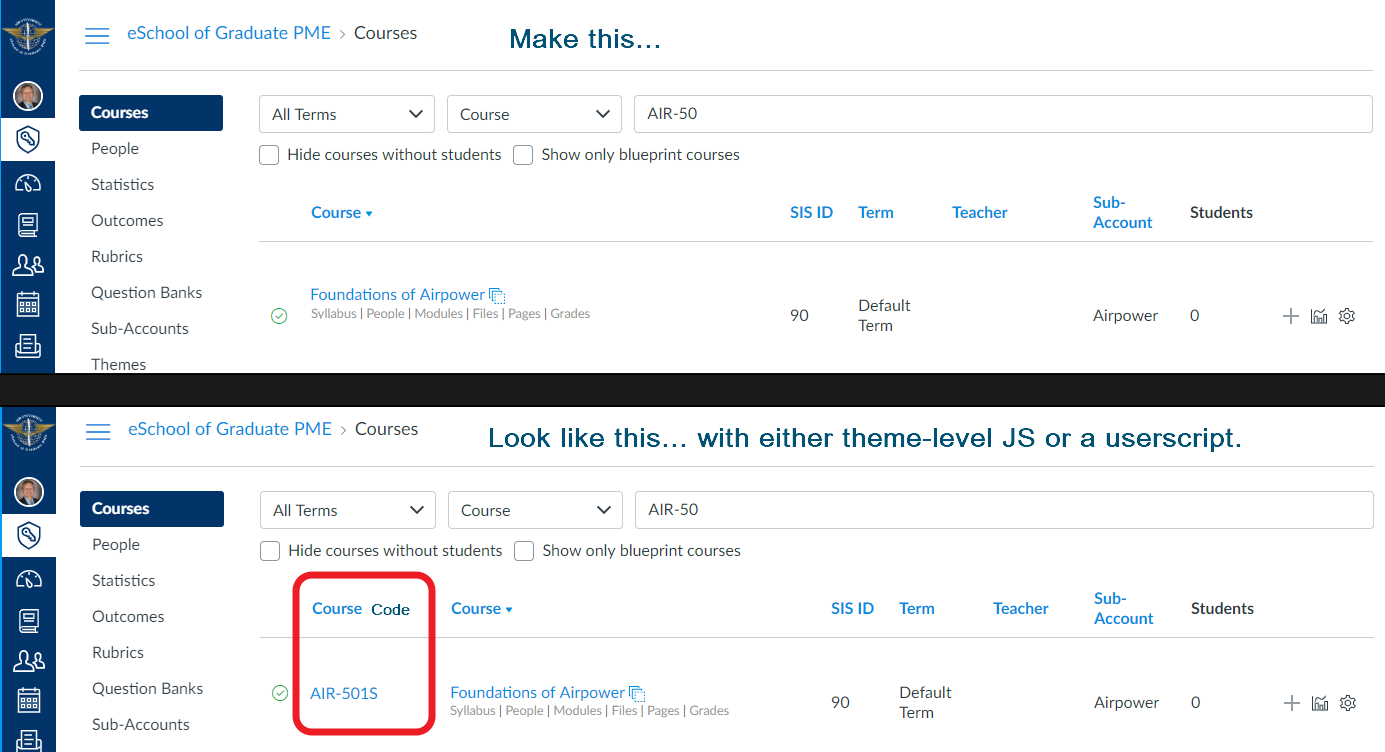Click the add-user plus icon on the course row
Screen dimensions: 1385x752
point(1290,315)
